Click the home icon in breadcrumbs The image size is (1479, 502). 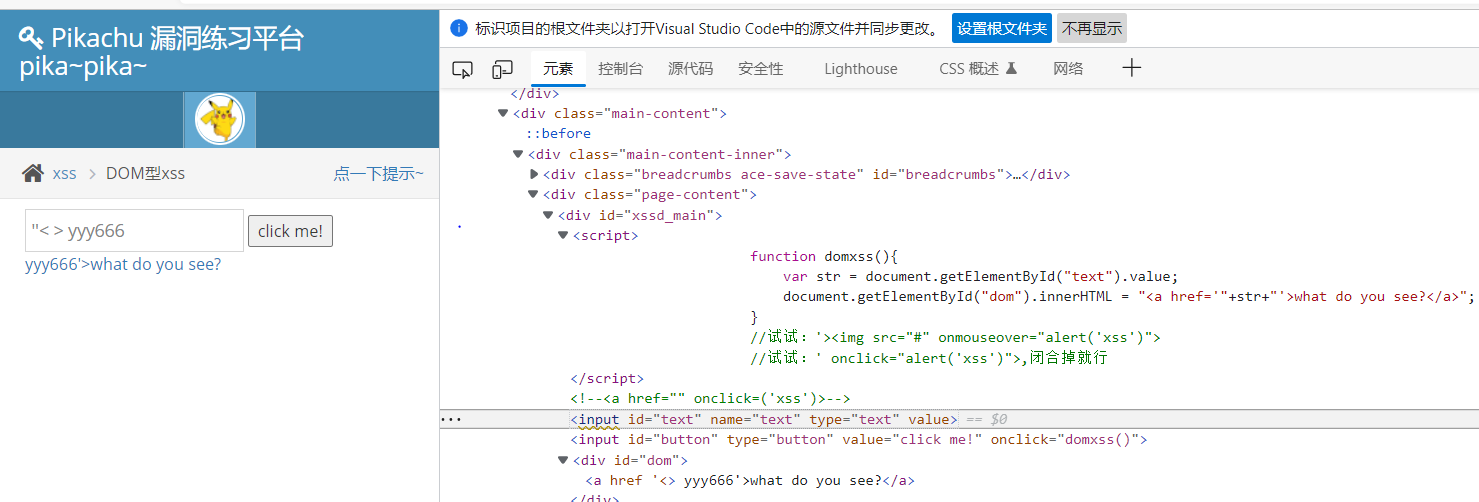[x=33, y=173]
